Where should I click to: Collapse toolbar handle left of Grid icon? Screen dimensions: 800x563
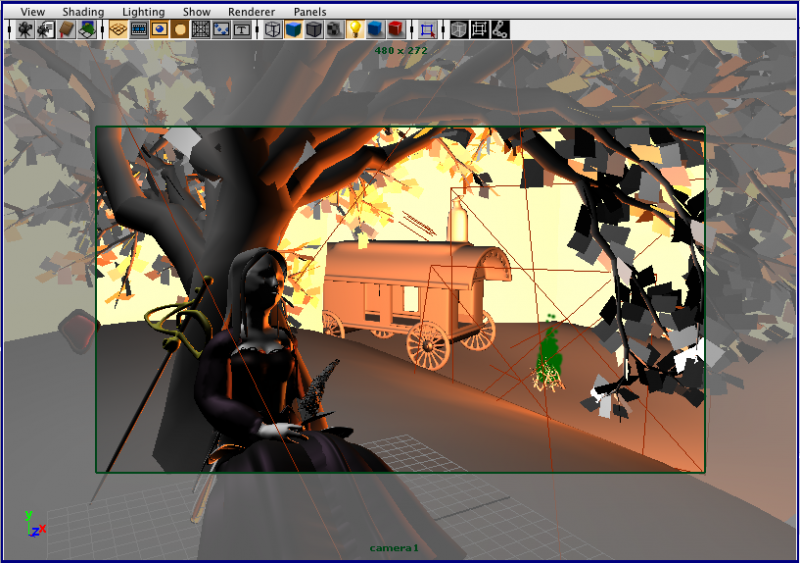pyautogui.click(x=103, y=30)
